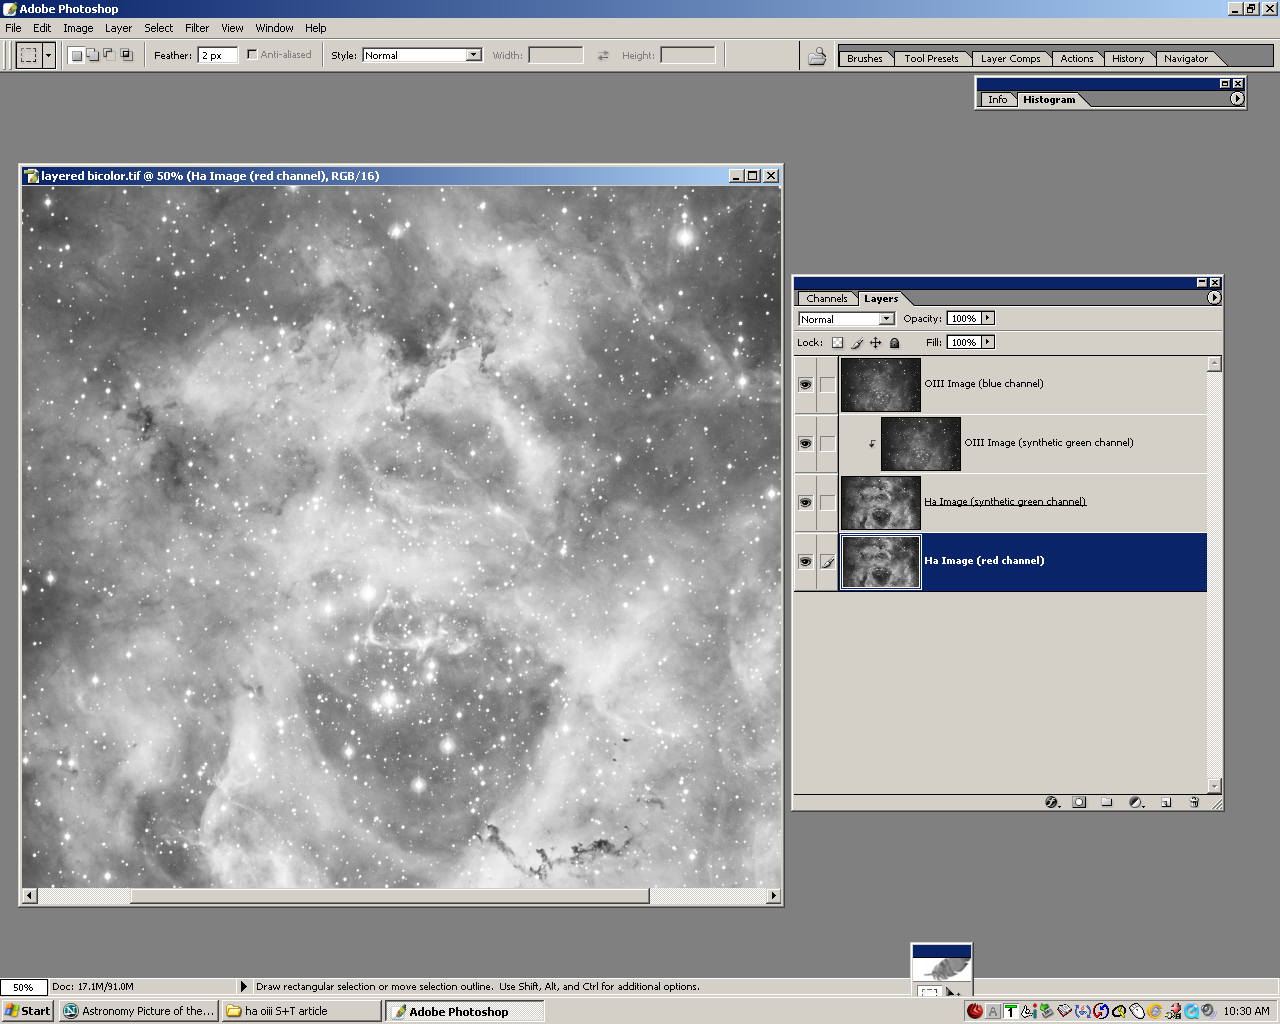The height and width of the screenshot is (1024, 1280).
Task: Open the Filter menu
Action: (197, 28)
